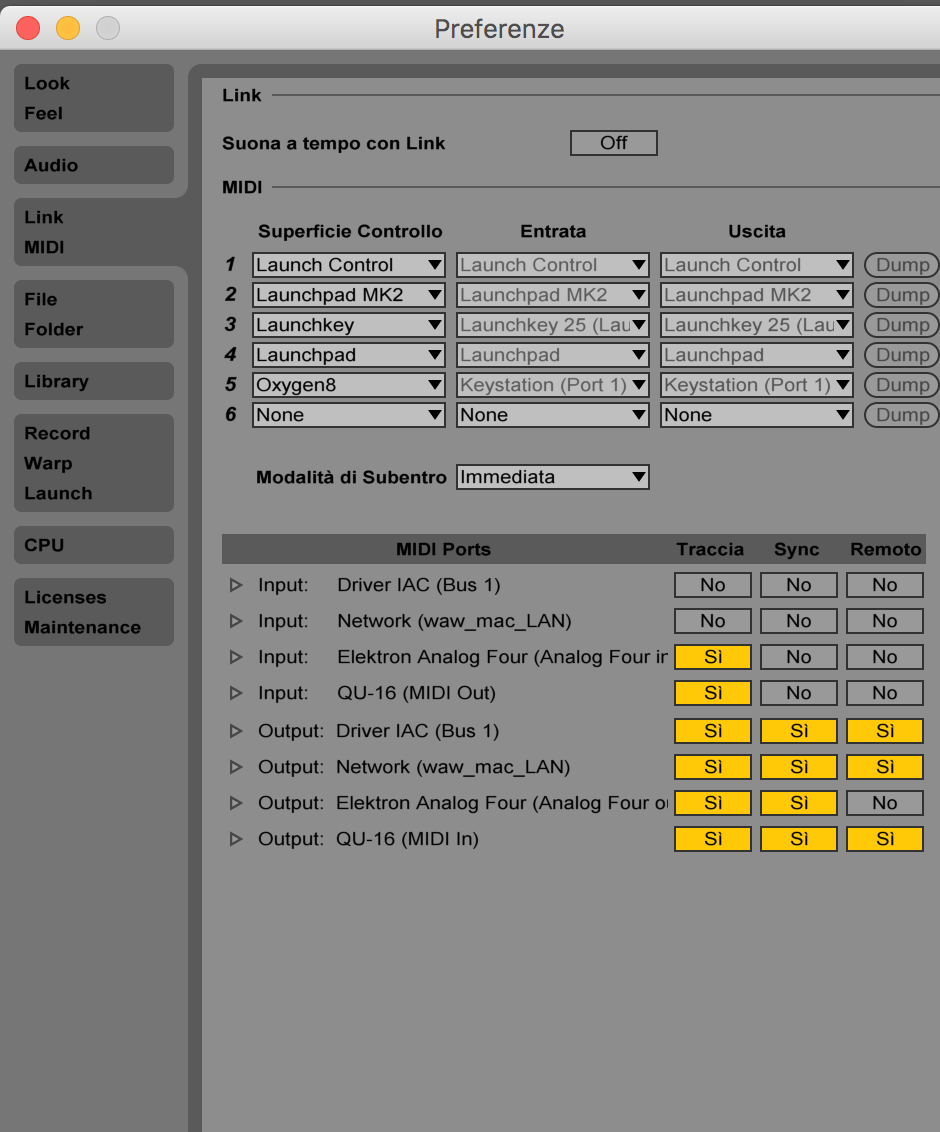
Task: Turn on Remoto for Output Elektron Analog Four
Action: pos(884,803)
